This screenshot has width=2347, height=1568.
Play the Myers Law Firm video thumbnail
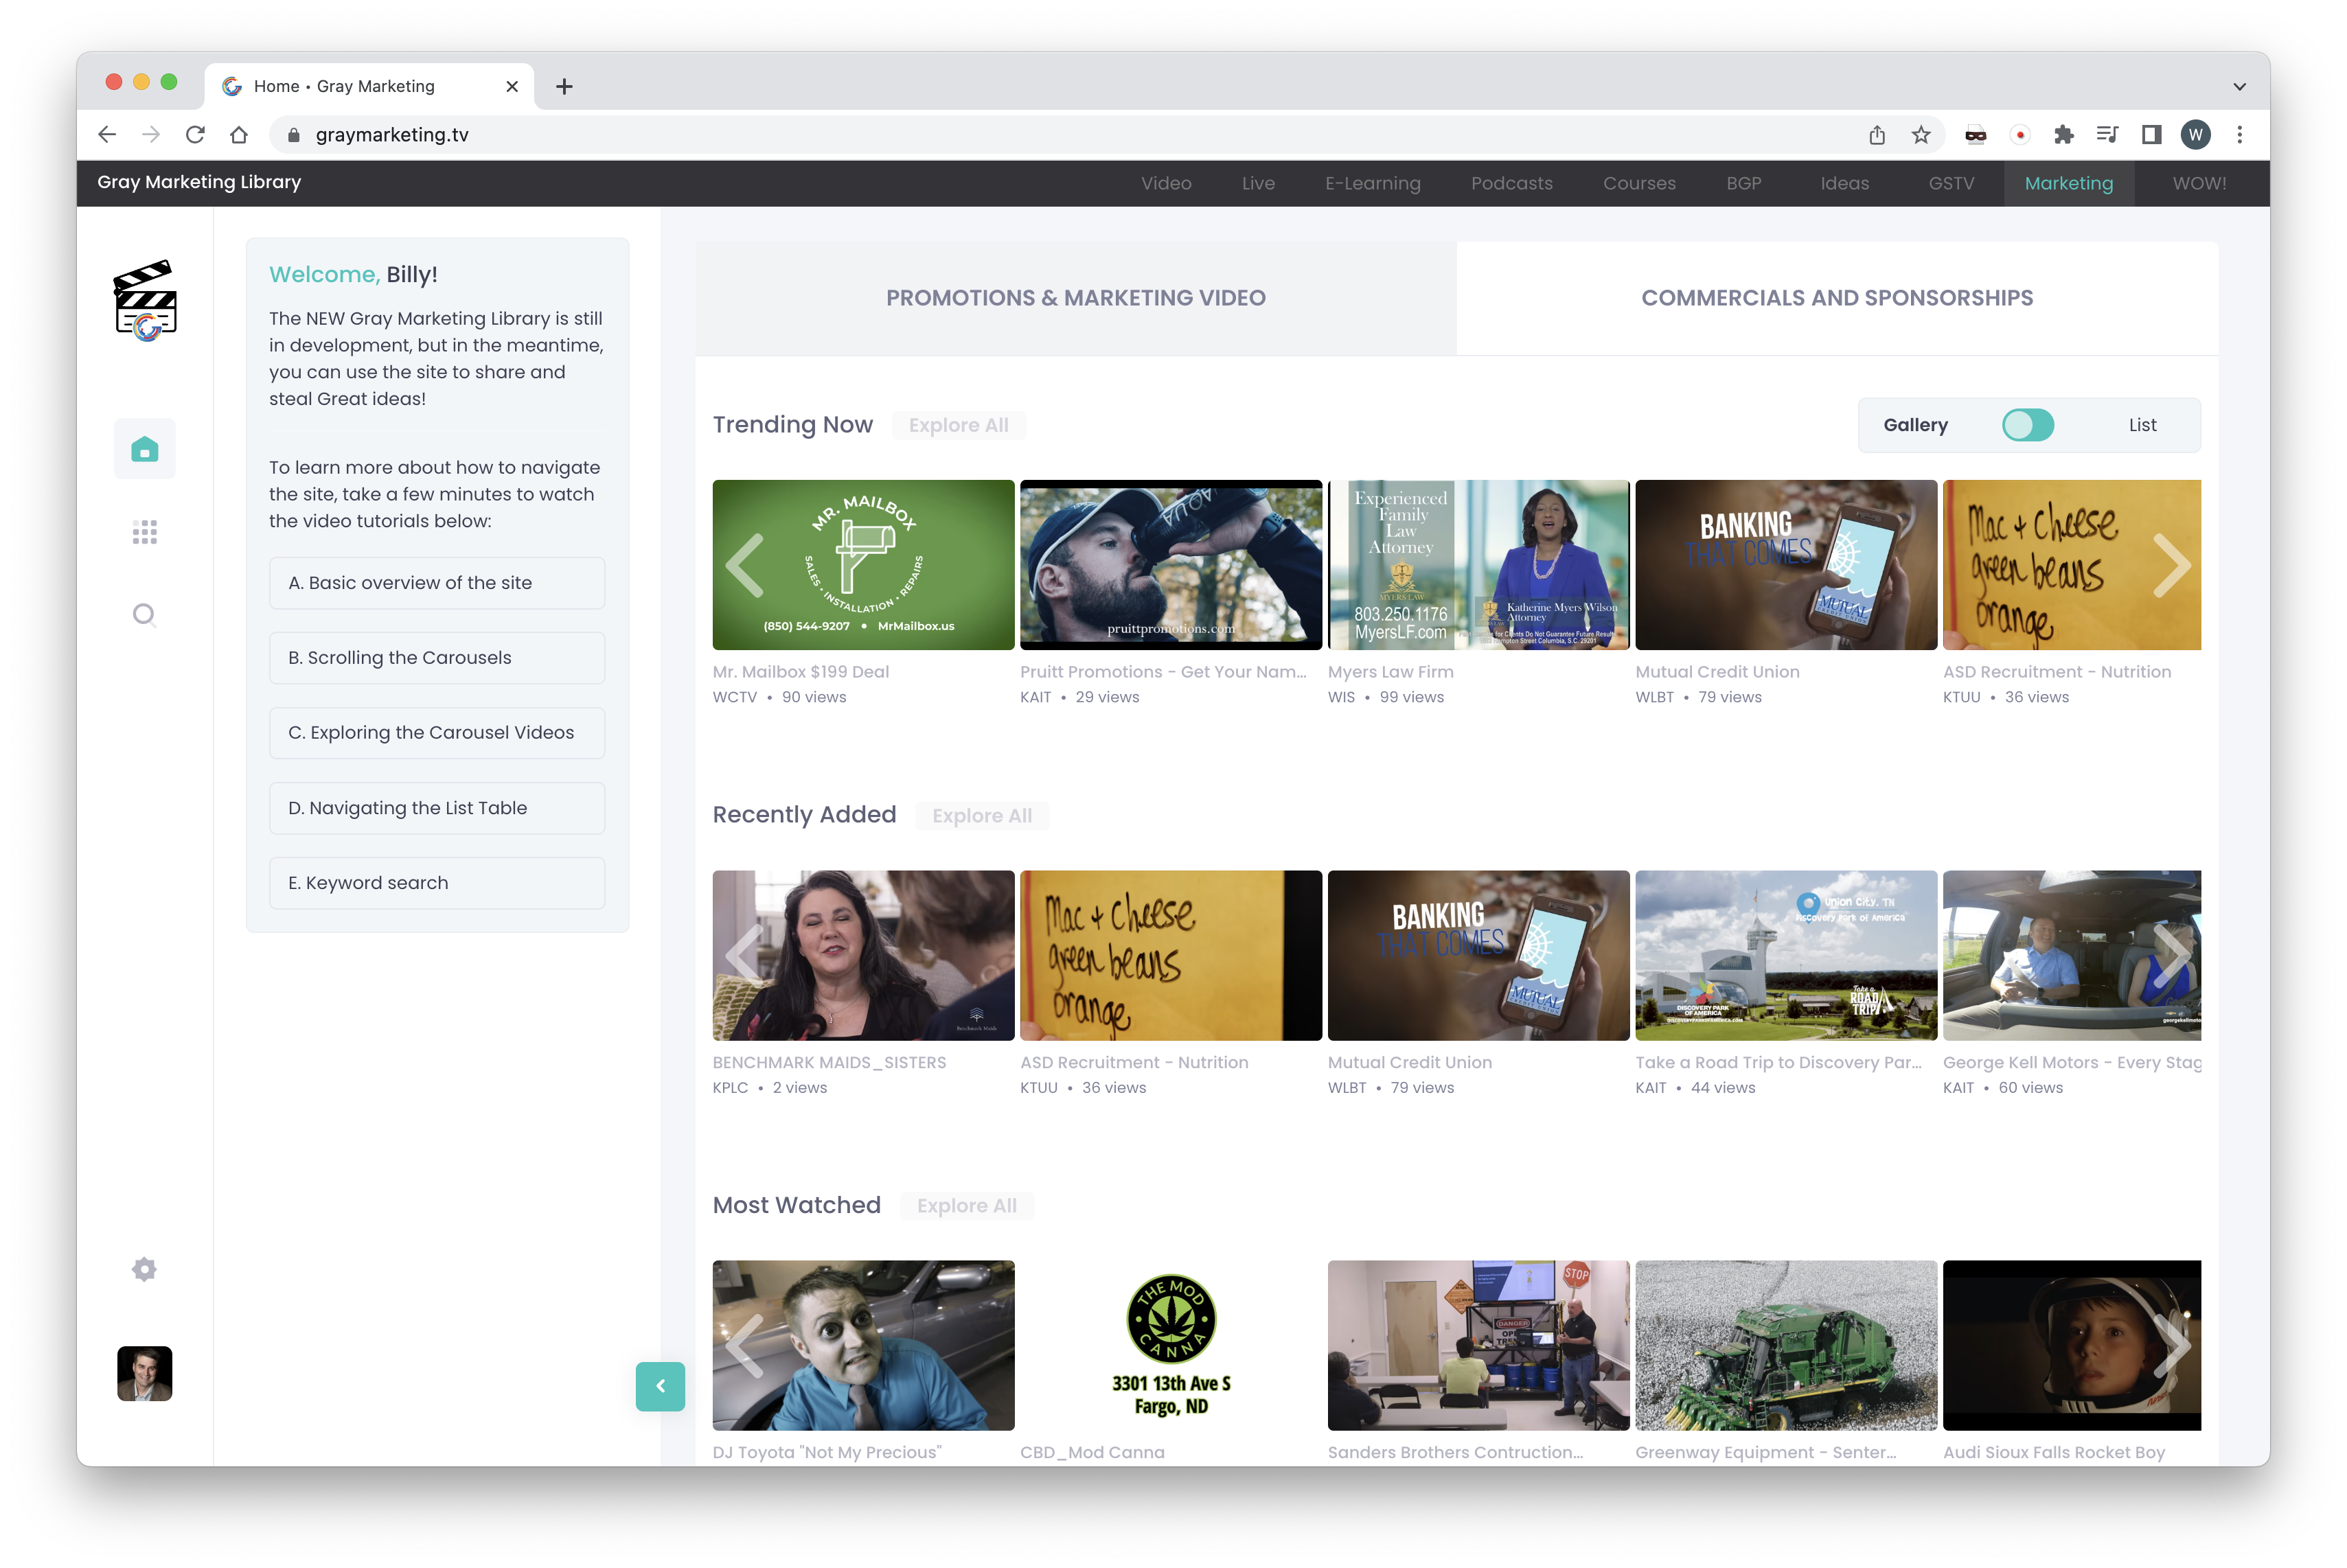1478,565
